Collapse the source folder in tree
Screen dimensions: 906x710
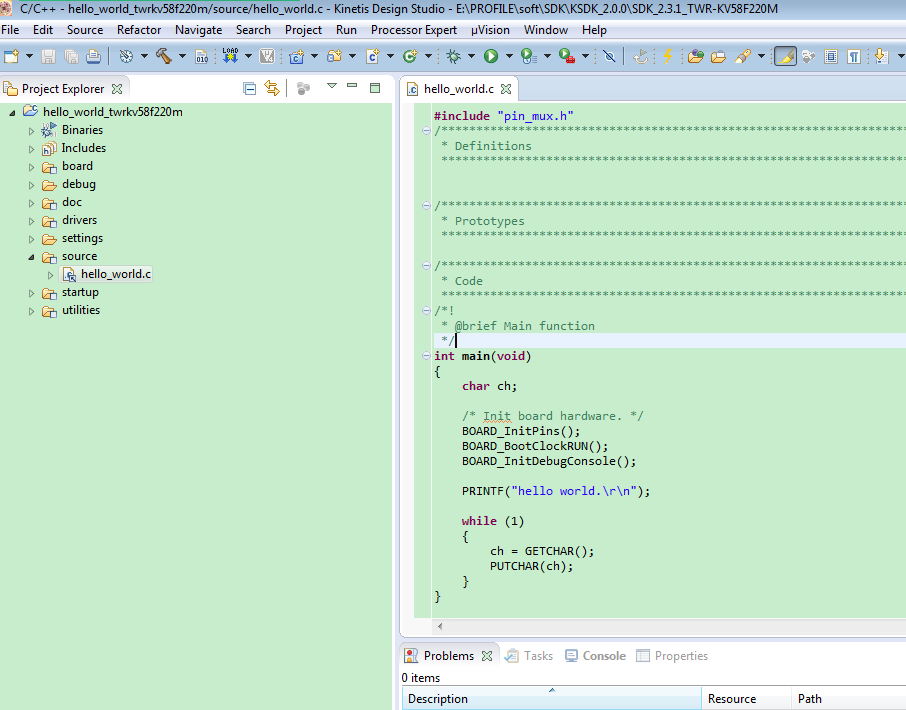pos(31,257)
